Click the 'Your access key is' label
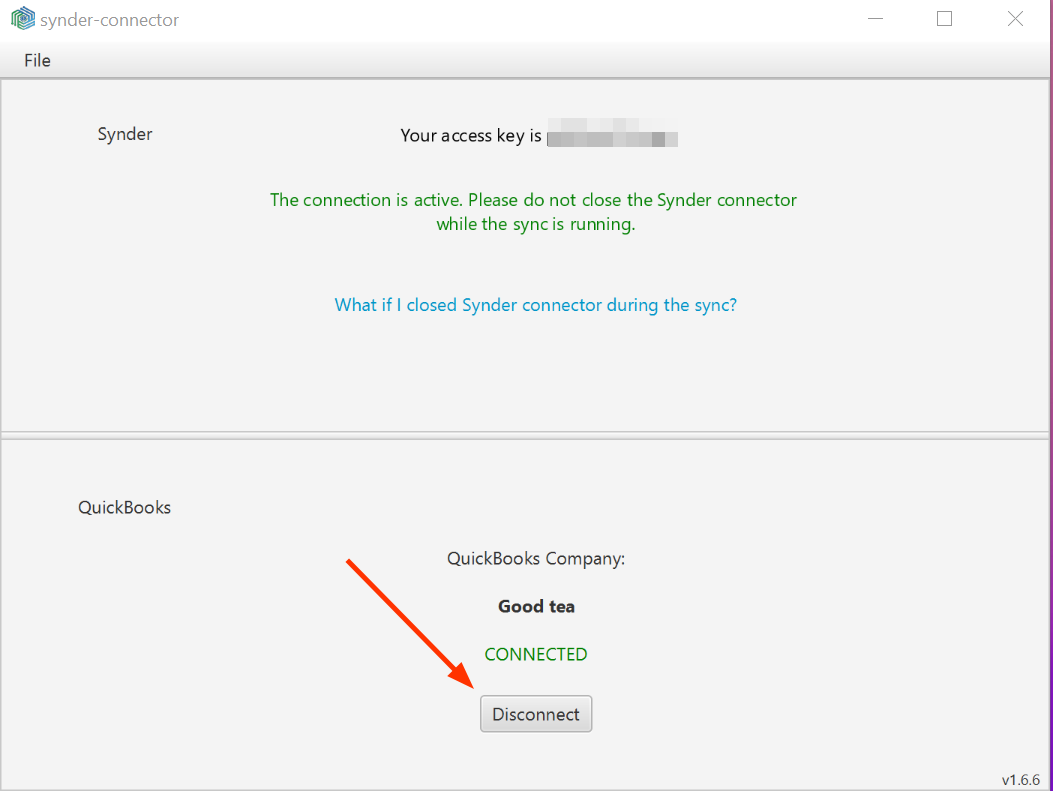1053x791 pixels. click(x=471, y=136)
